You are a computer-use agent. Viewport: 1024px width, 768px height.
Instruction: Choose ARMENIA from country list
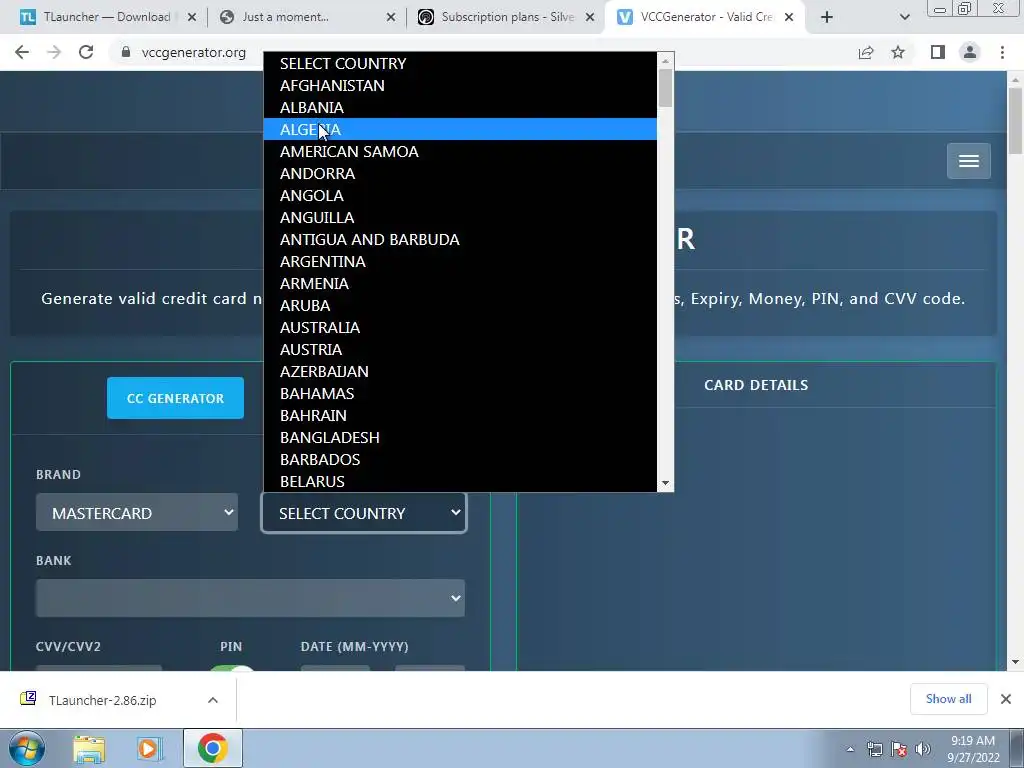(460, 283)
